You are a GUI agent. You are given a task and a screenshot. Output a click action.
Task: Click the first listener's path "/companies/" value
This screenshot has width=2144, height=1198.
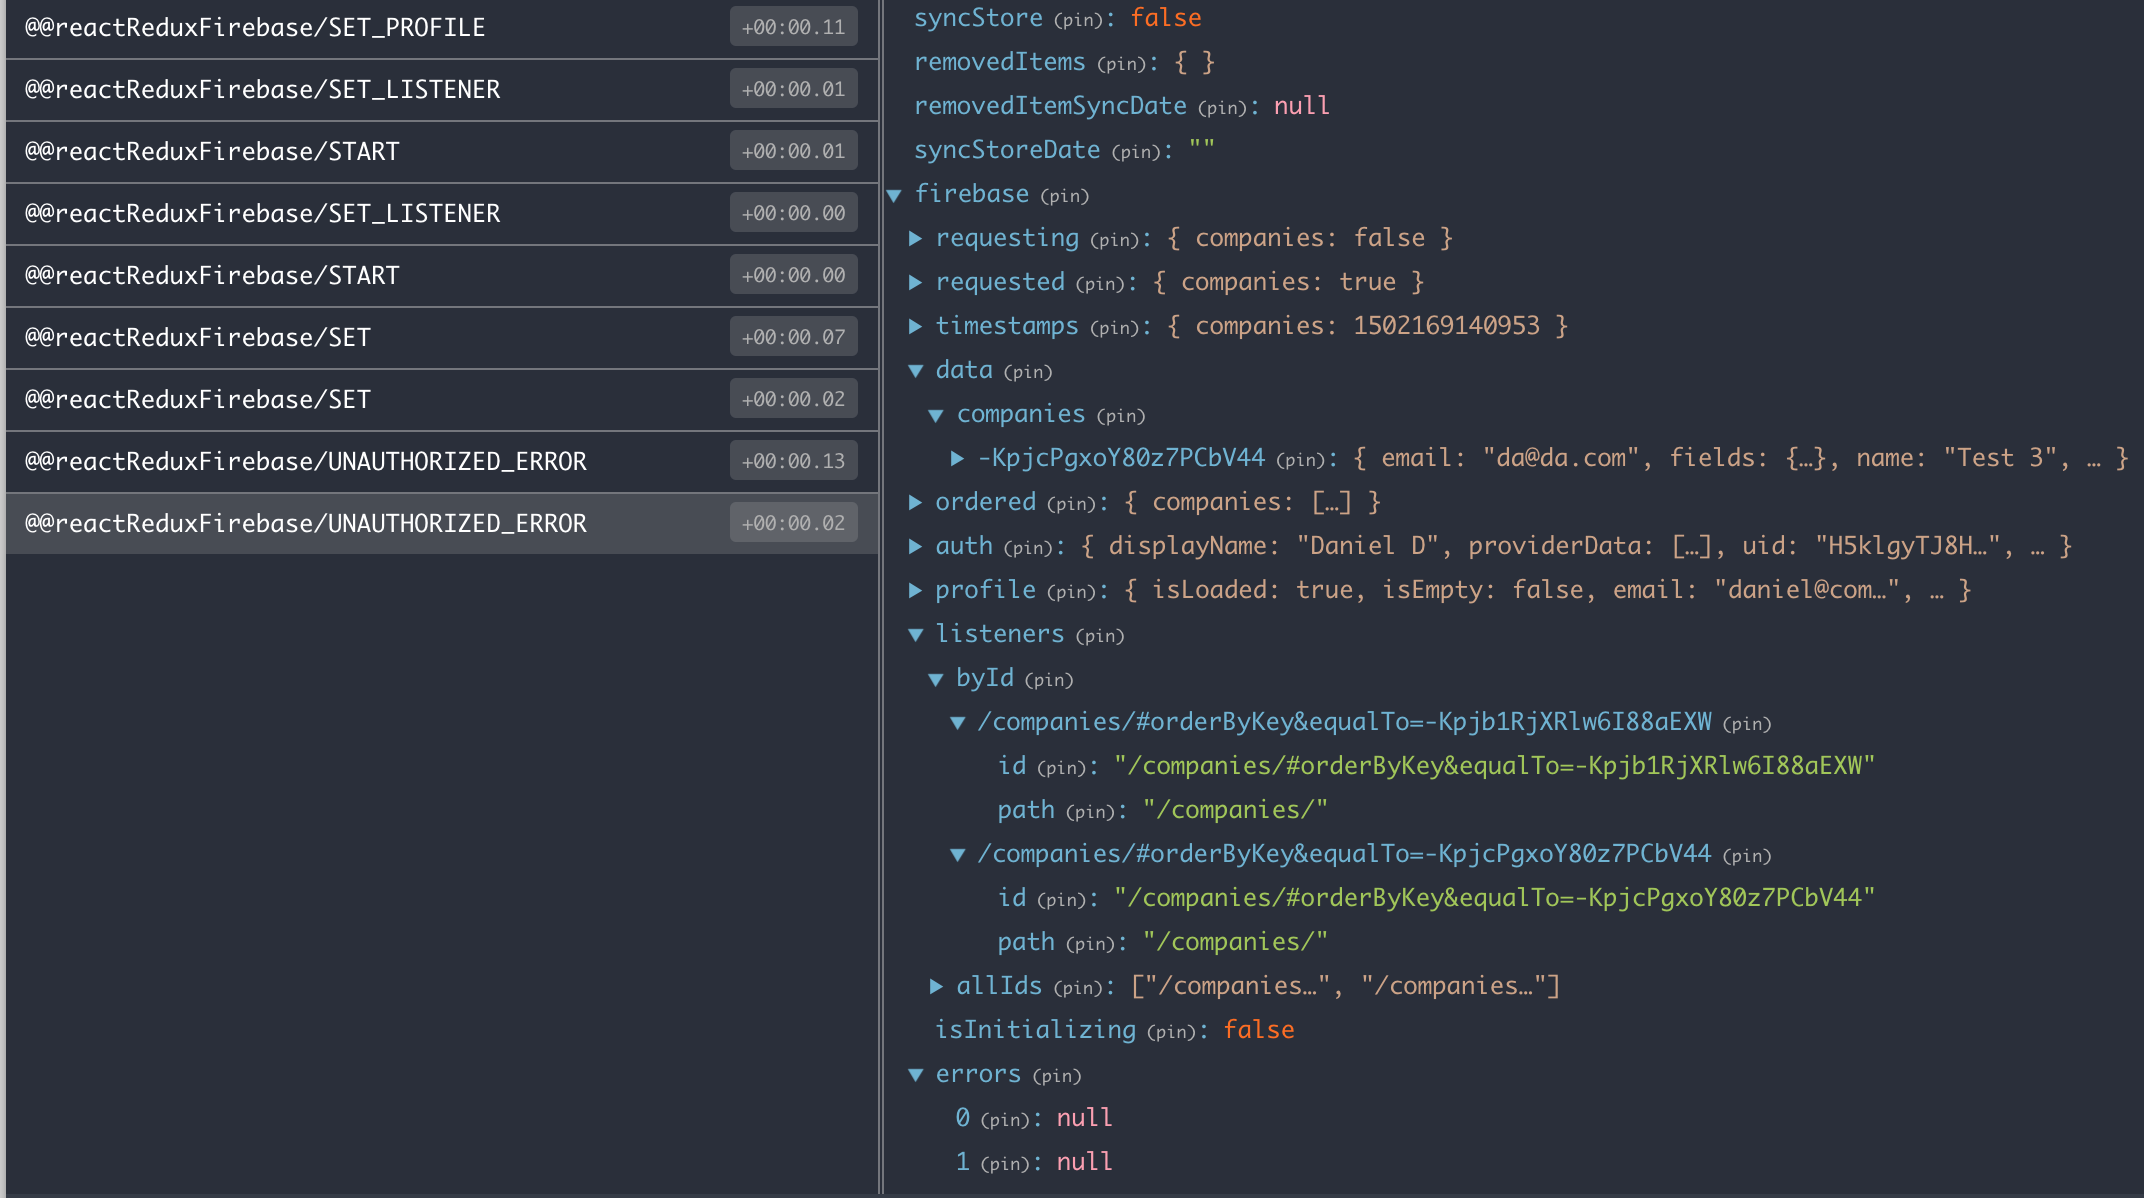coord(1235,810)
